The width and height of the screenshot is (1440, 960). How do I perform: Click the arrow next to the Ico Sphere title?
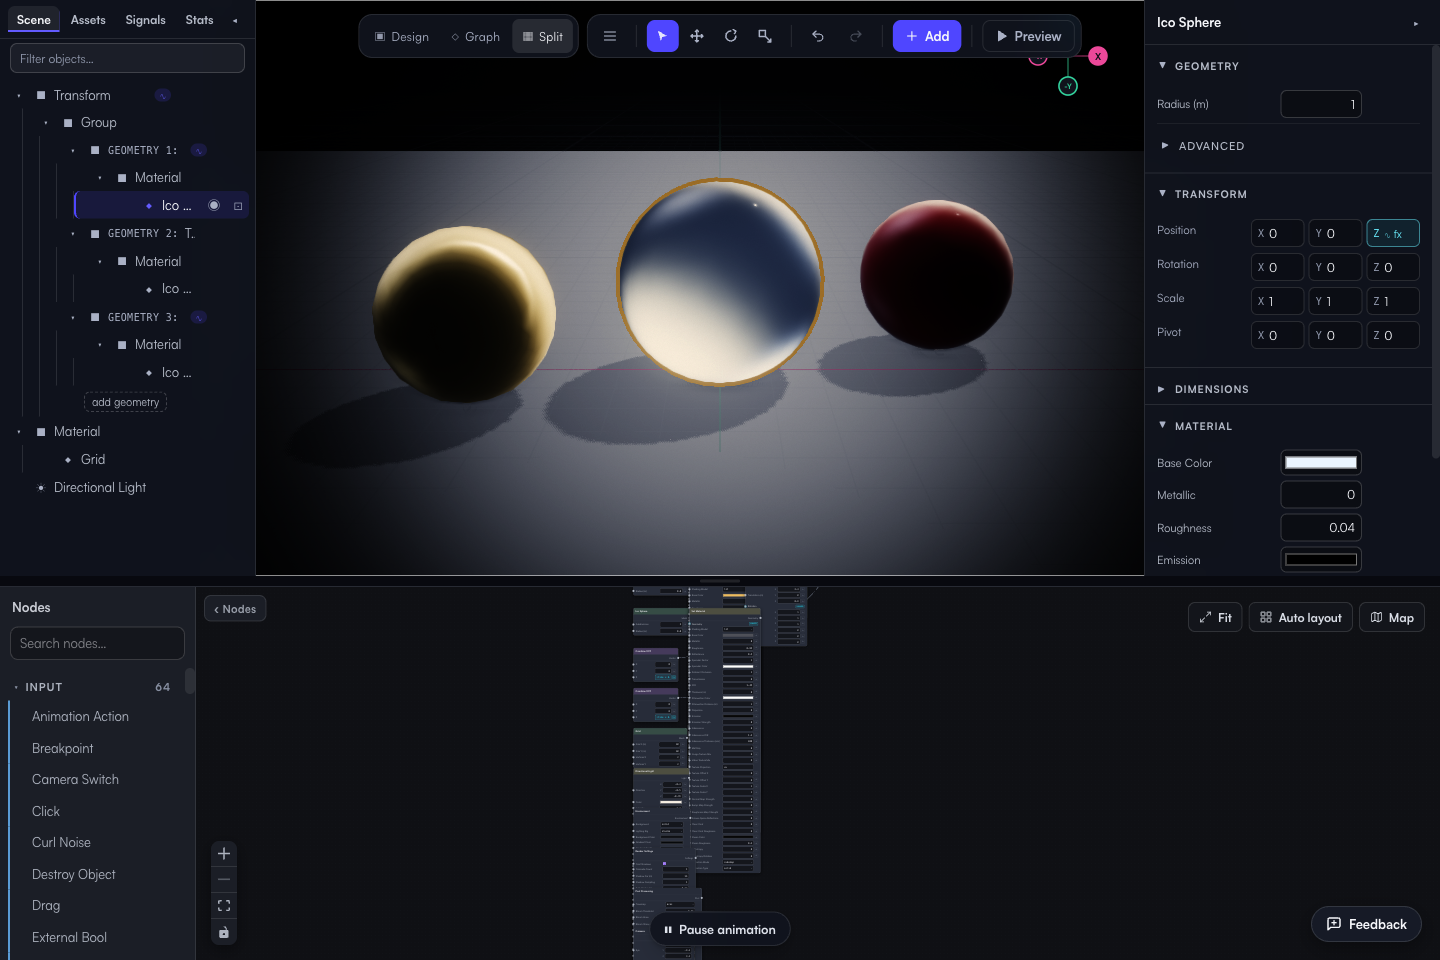[x=1416, y=23]
